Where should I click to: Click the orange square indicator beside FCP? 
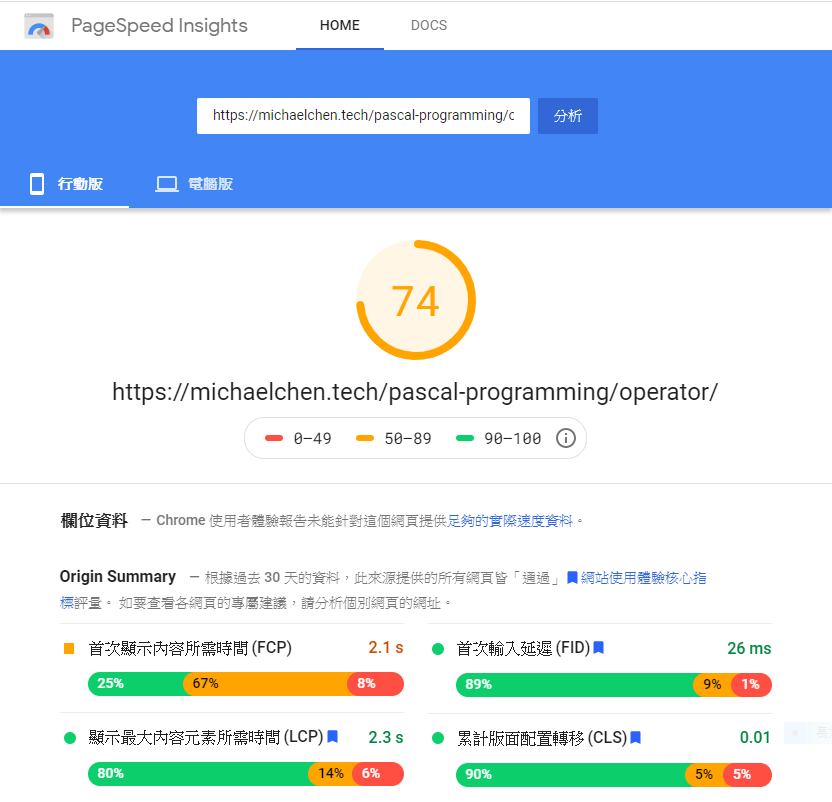click(69, 649)
